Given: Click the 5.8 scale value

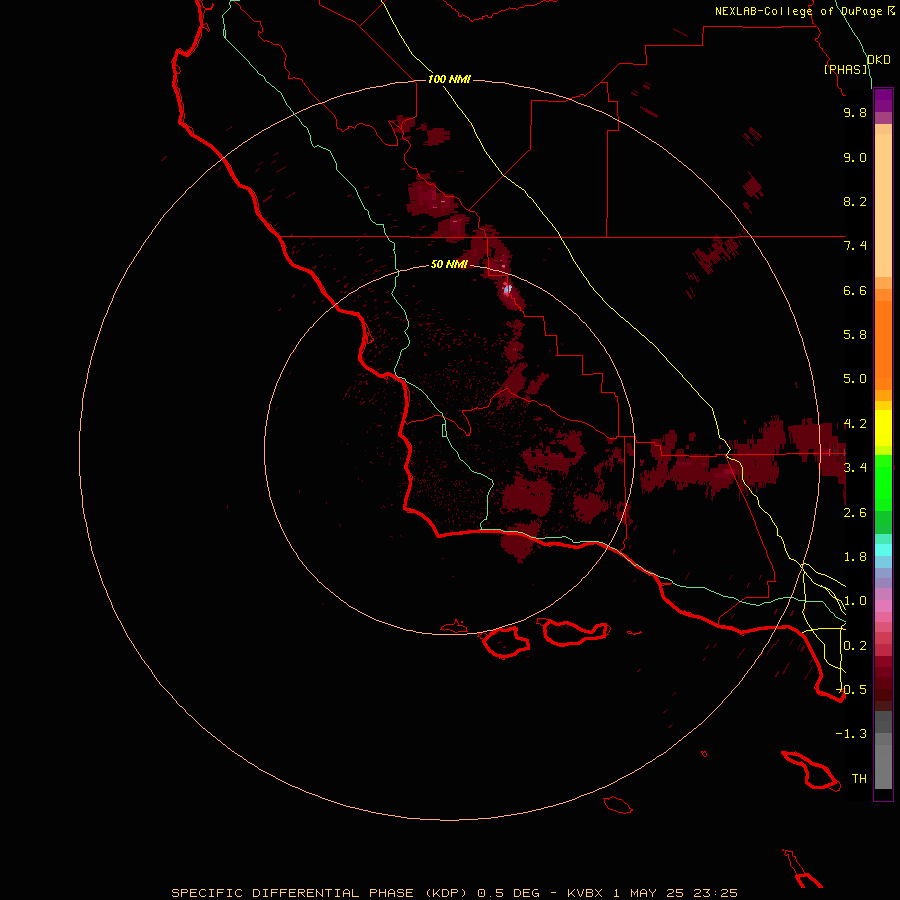Looking at the screenshot, I should coord(855,335).
